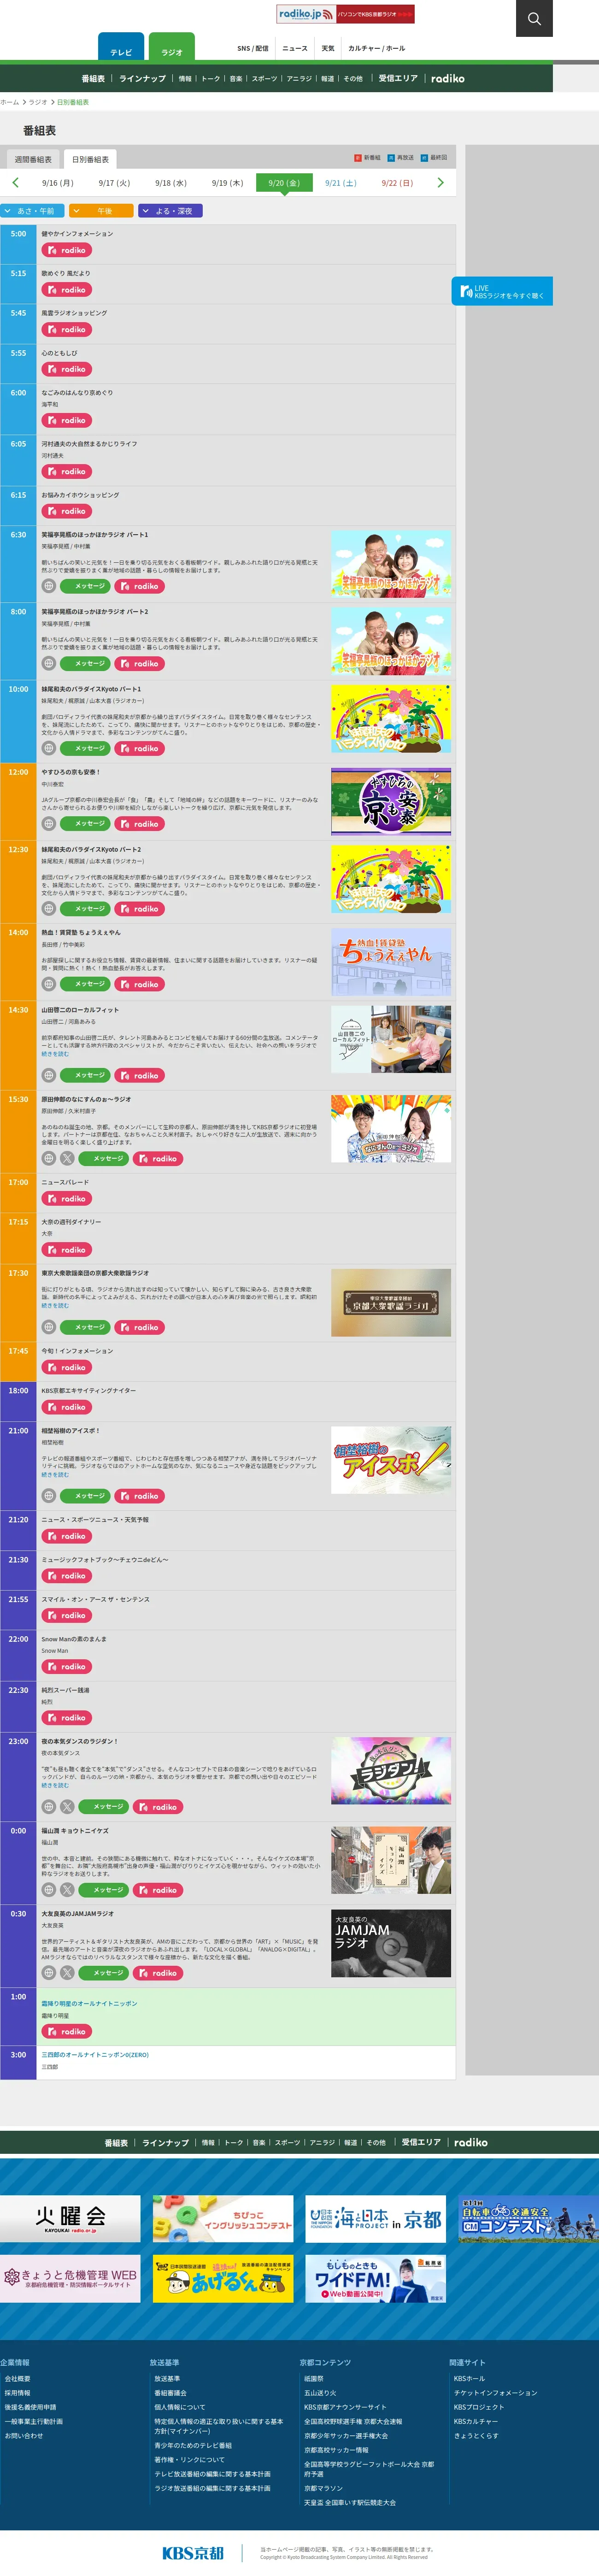Open the search magnifier icon at top
Screen dimensions: 599x2576
[534, 18]
